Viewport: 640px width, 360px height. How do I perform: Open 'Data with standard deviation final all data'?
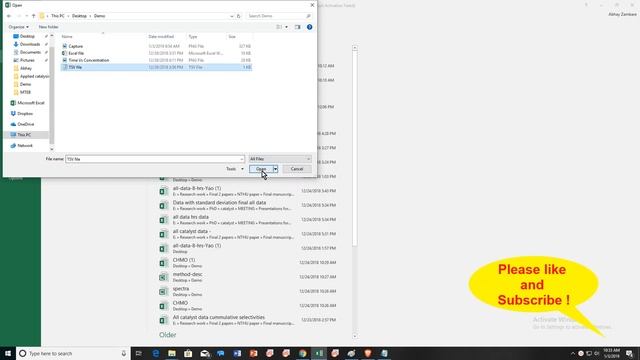[247, 205]
